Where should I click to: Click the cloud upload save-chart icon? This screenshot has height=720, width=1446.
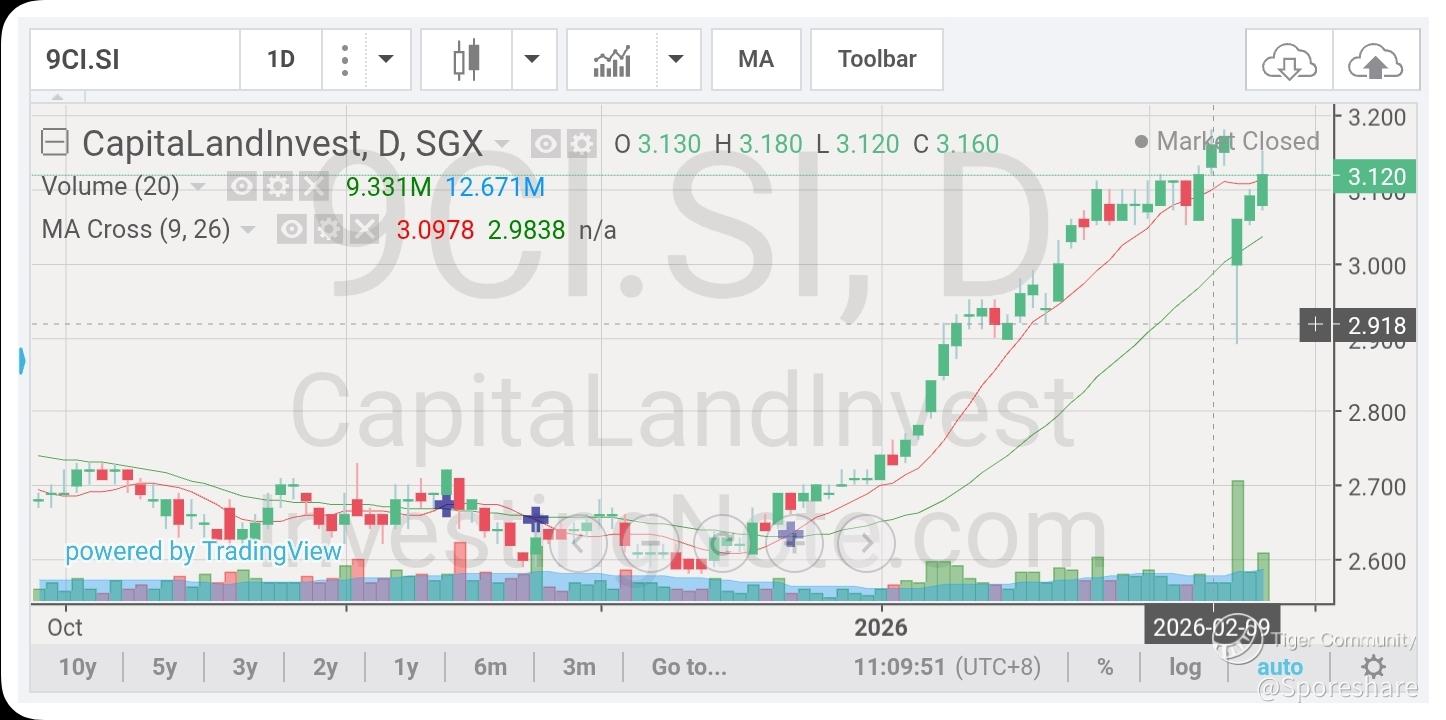(x=1376, y=63)
